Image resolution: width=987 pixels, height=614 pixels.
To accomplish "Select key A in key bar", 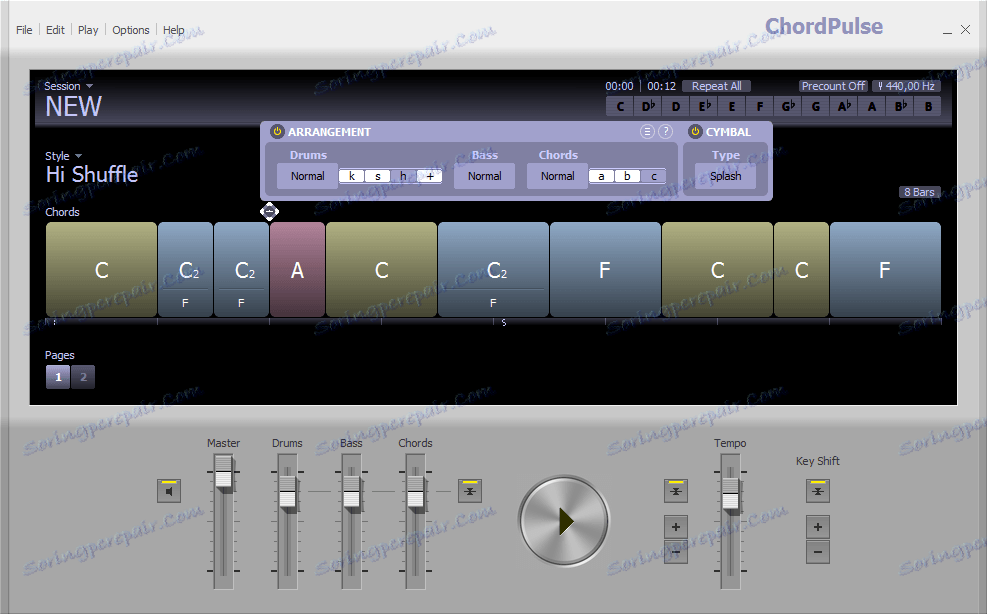I will pos(872,106).
